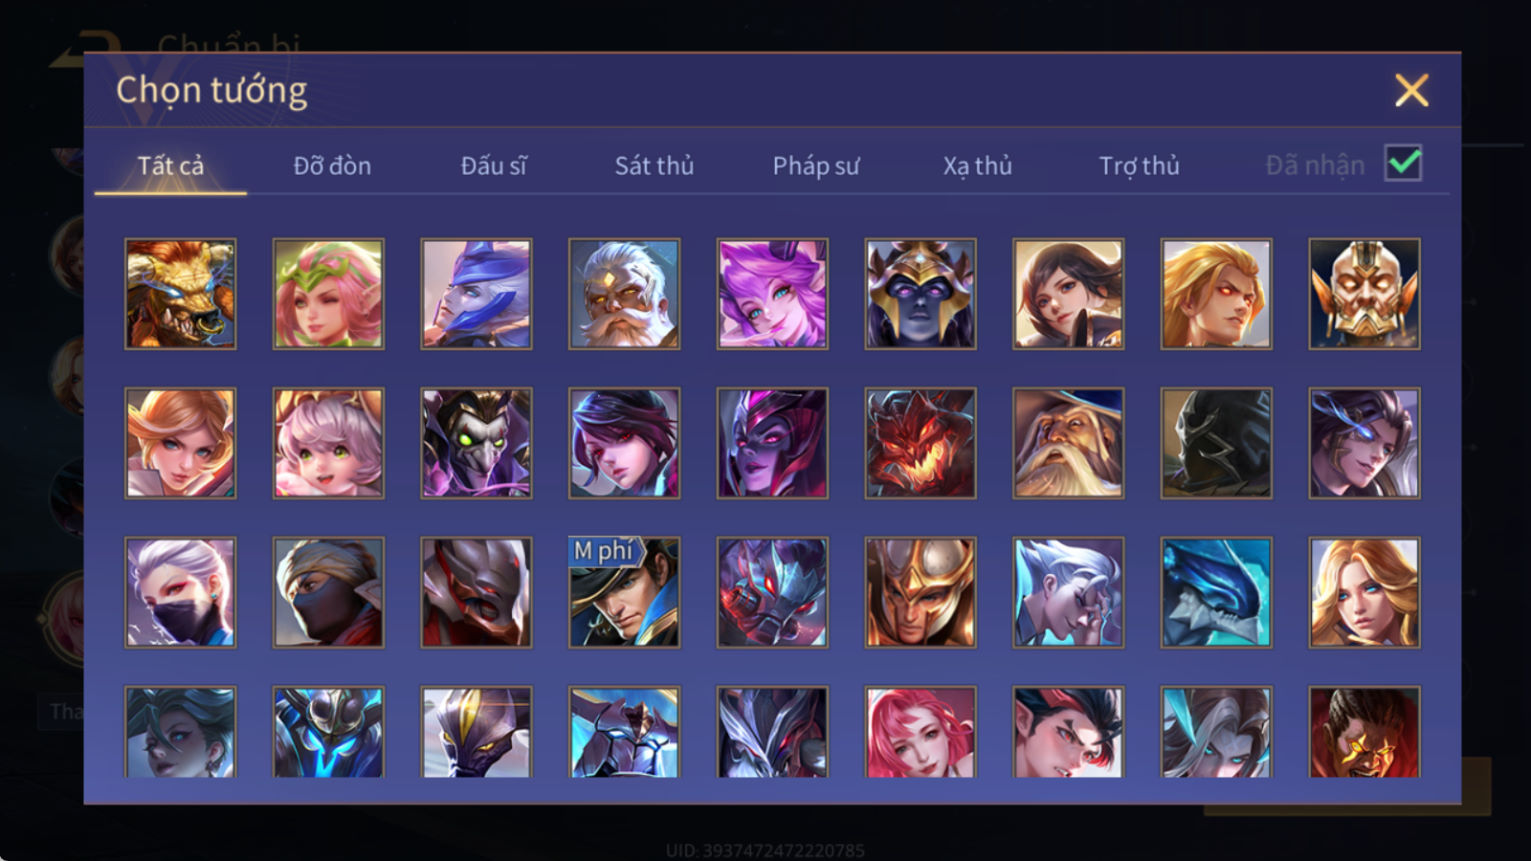This screenshot has width=1531, height=861.
Task: Switch to the 'Xạ thủ' tab
Action: click(x=977, y=166)
